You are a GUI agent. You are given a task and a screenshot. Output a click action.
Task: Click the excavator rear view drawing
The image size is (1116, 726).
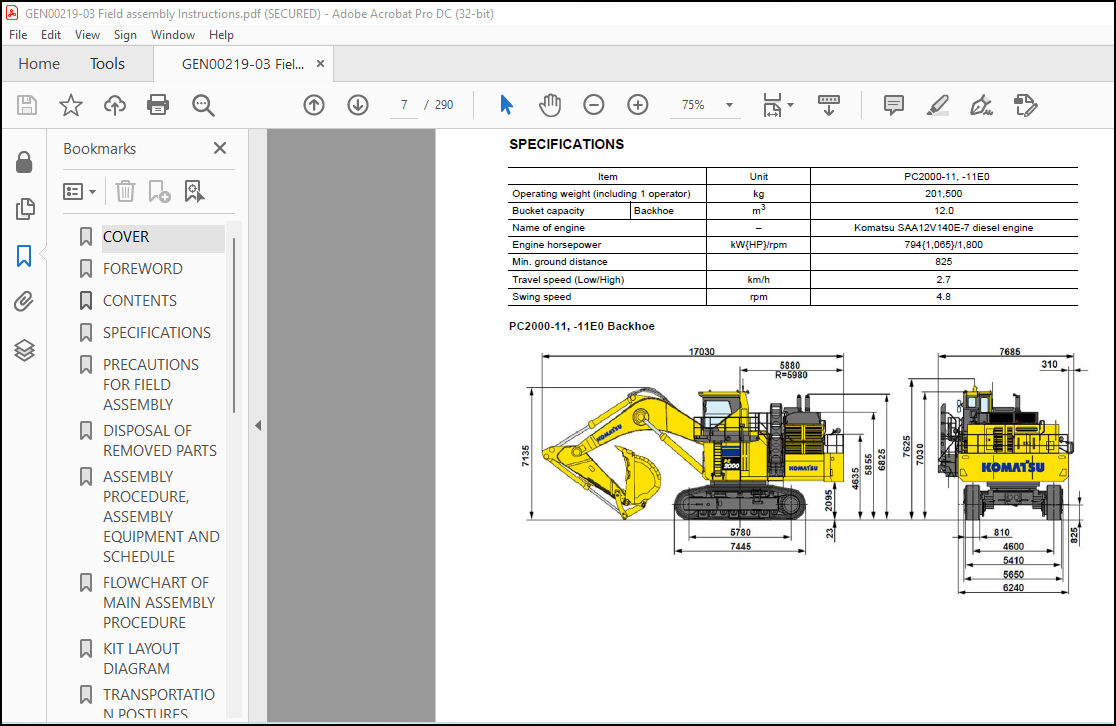click(1006, 453)
